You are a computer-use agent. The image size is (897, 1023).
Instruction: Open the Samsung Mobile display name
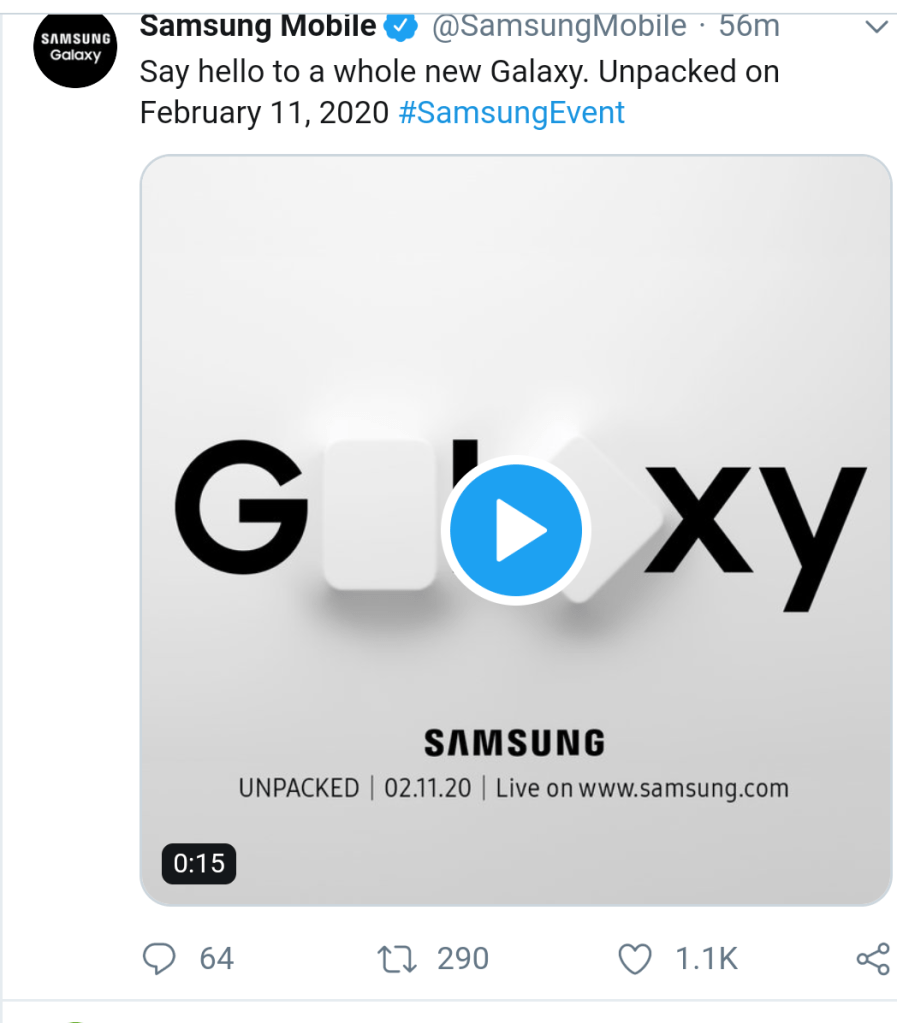click(x=258, y=26)
